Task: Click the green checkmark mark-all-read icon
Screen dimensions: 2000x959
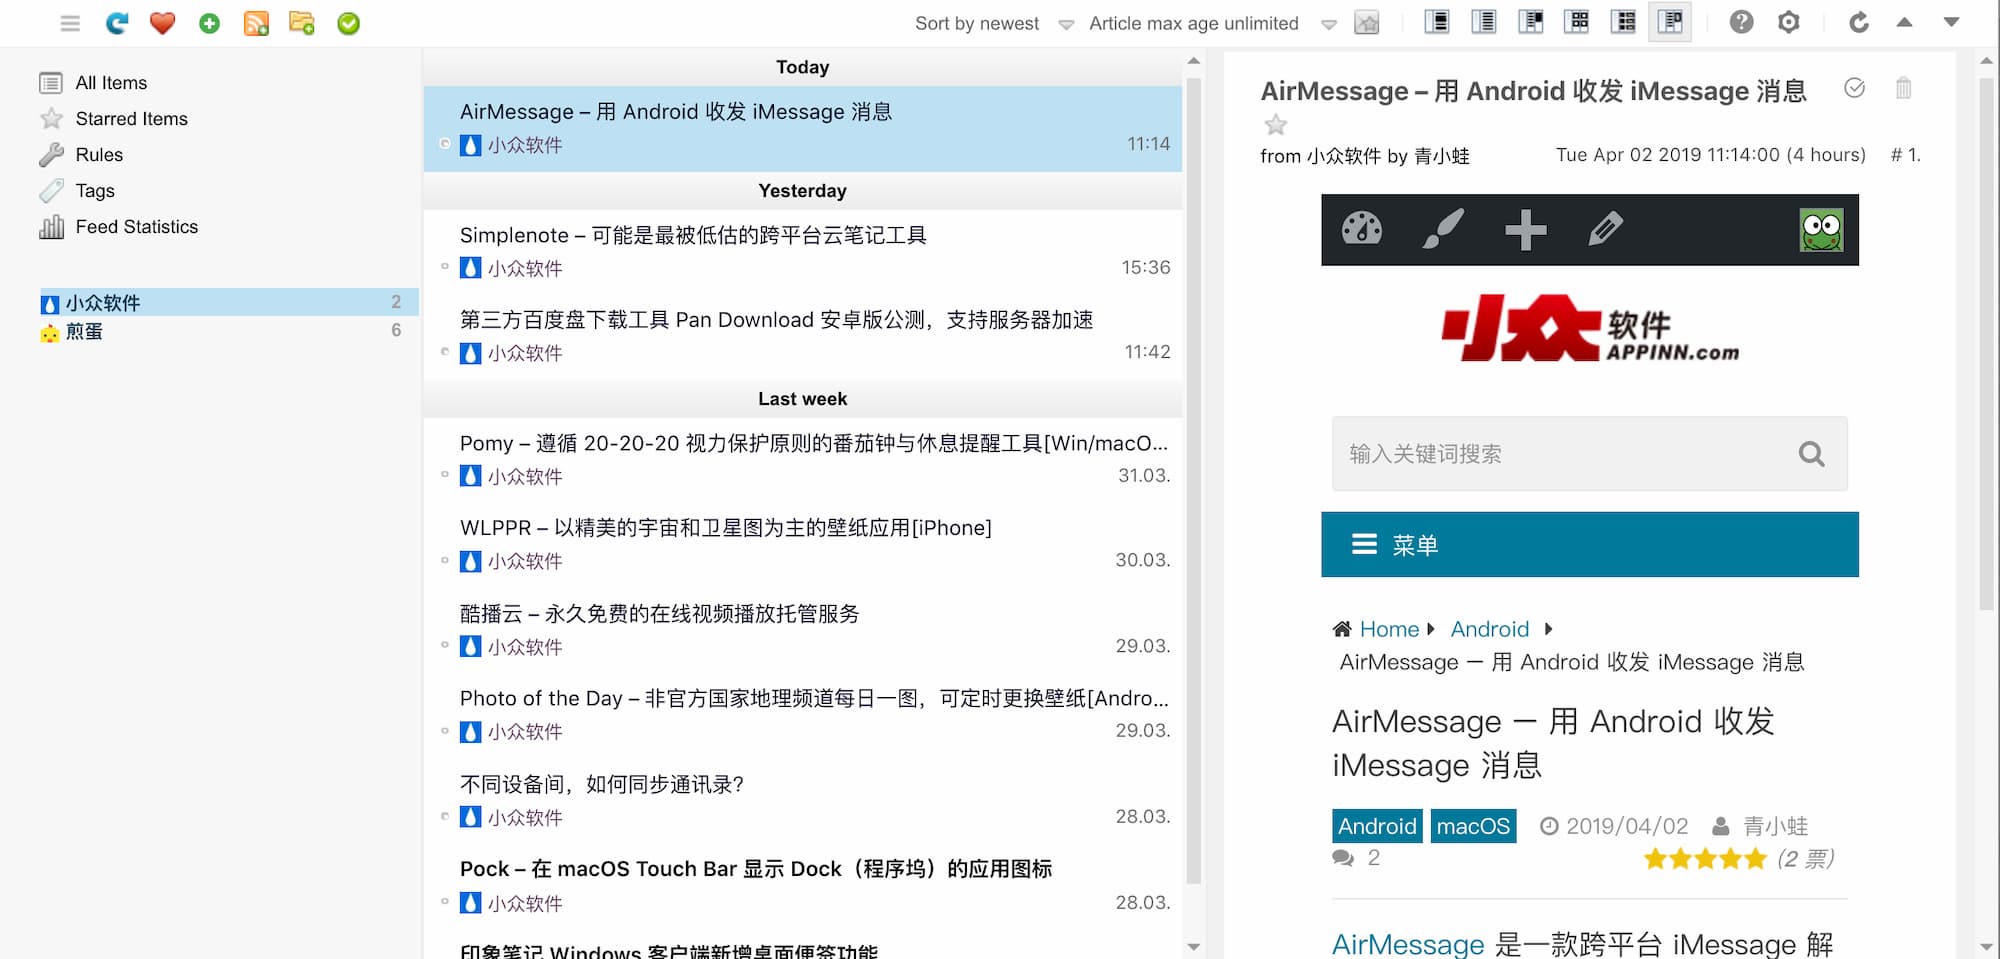Action: pyautogui.click(x=348, y=23)
